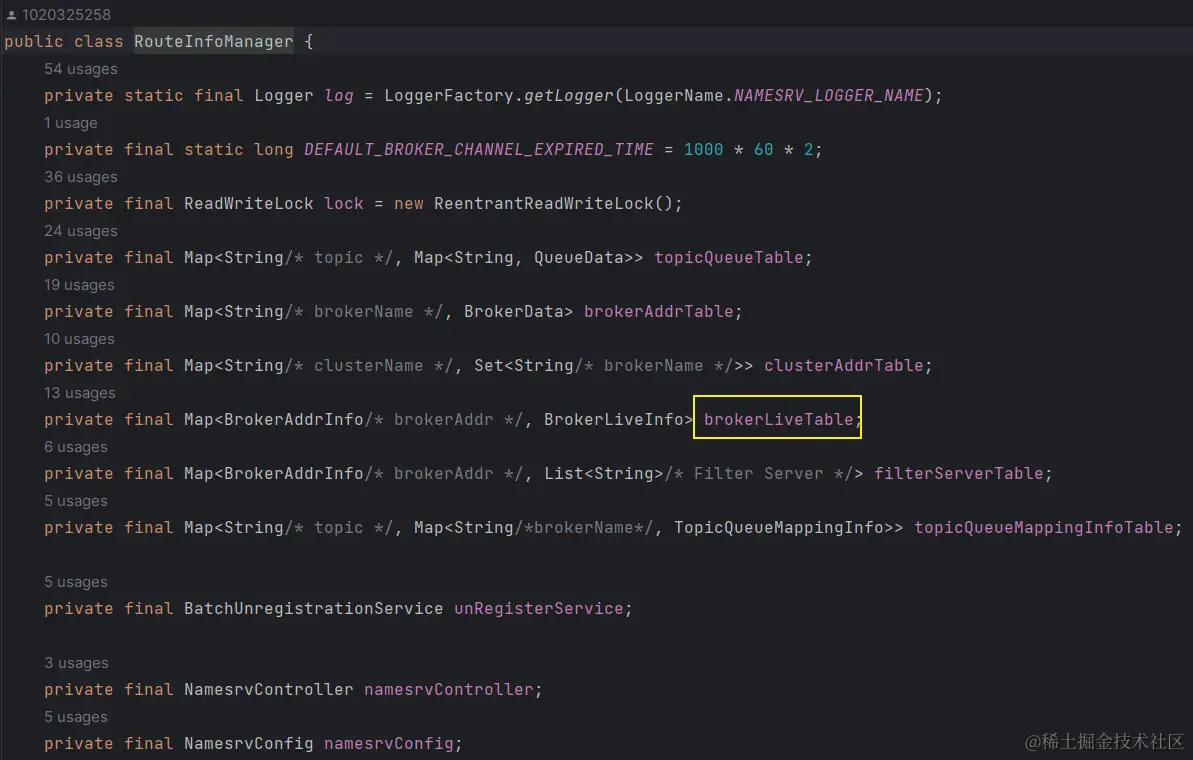The height and width of the screenshot is (760, 1193).
Task: Click the ReadWriteLock type name
Action: click(x=249, y=204)
